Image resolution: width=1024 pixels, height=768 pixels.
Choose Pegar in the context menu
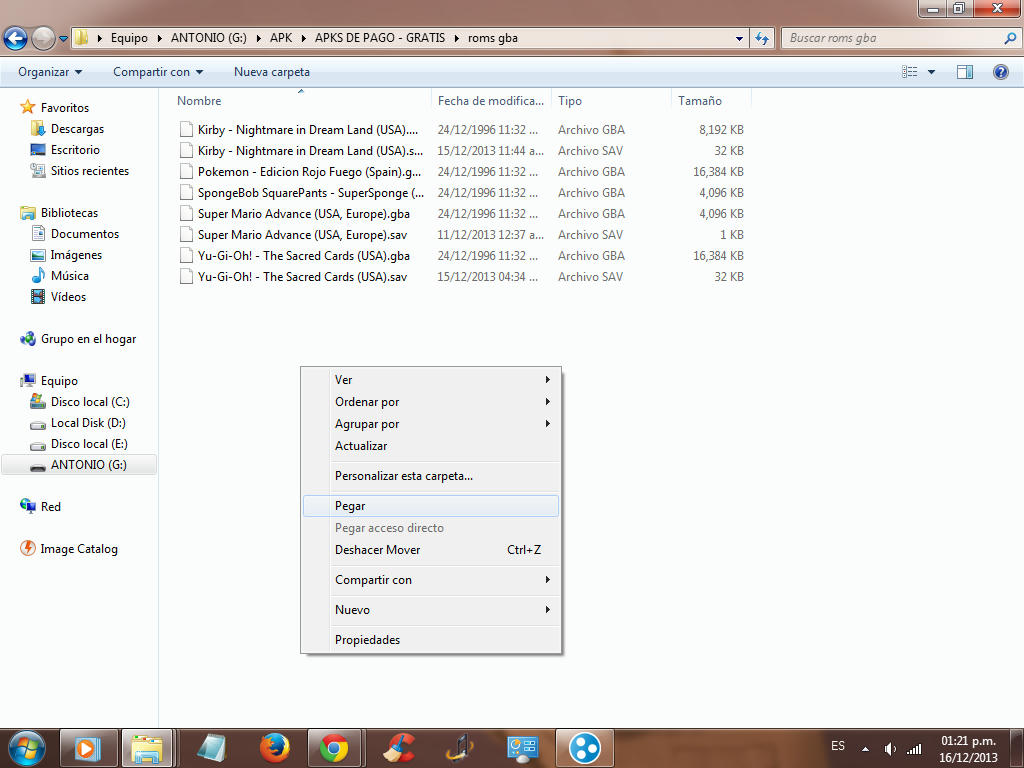click(x=350, y=506)
